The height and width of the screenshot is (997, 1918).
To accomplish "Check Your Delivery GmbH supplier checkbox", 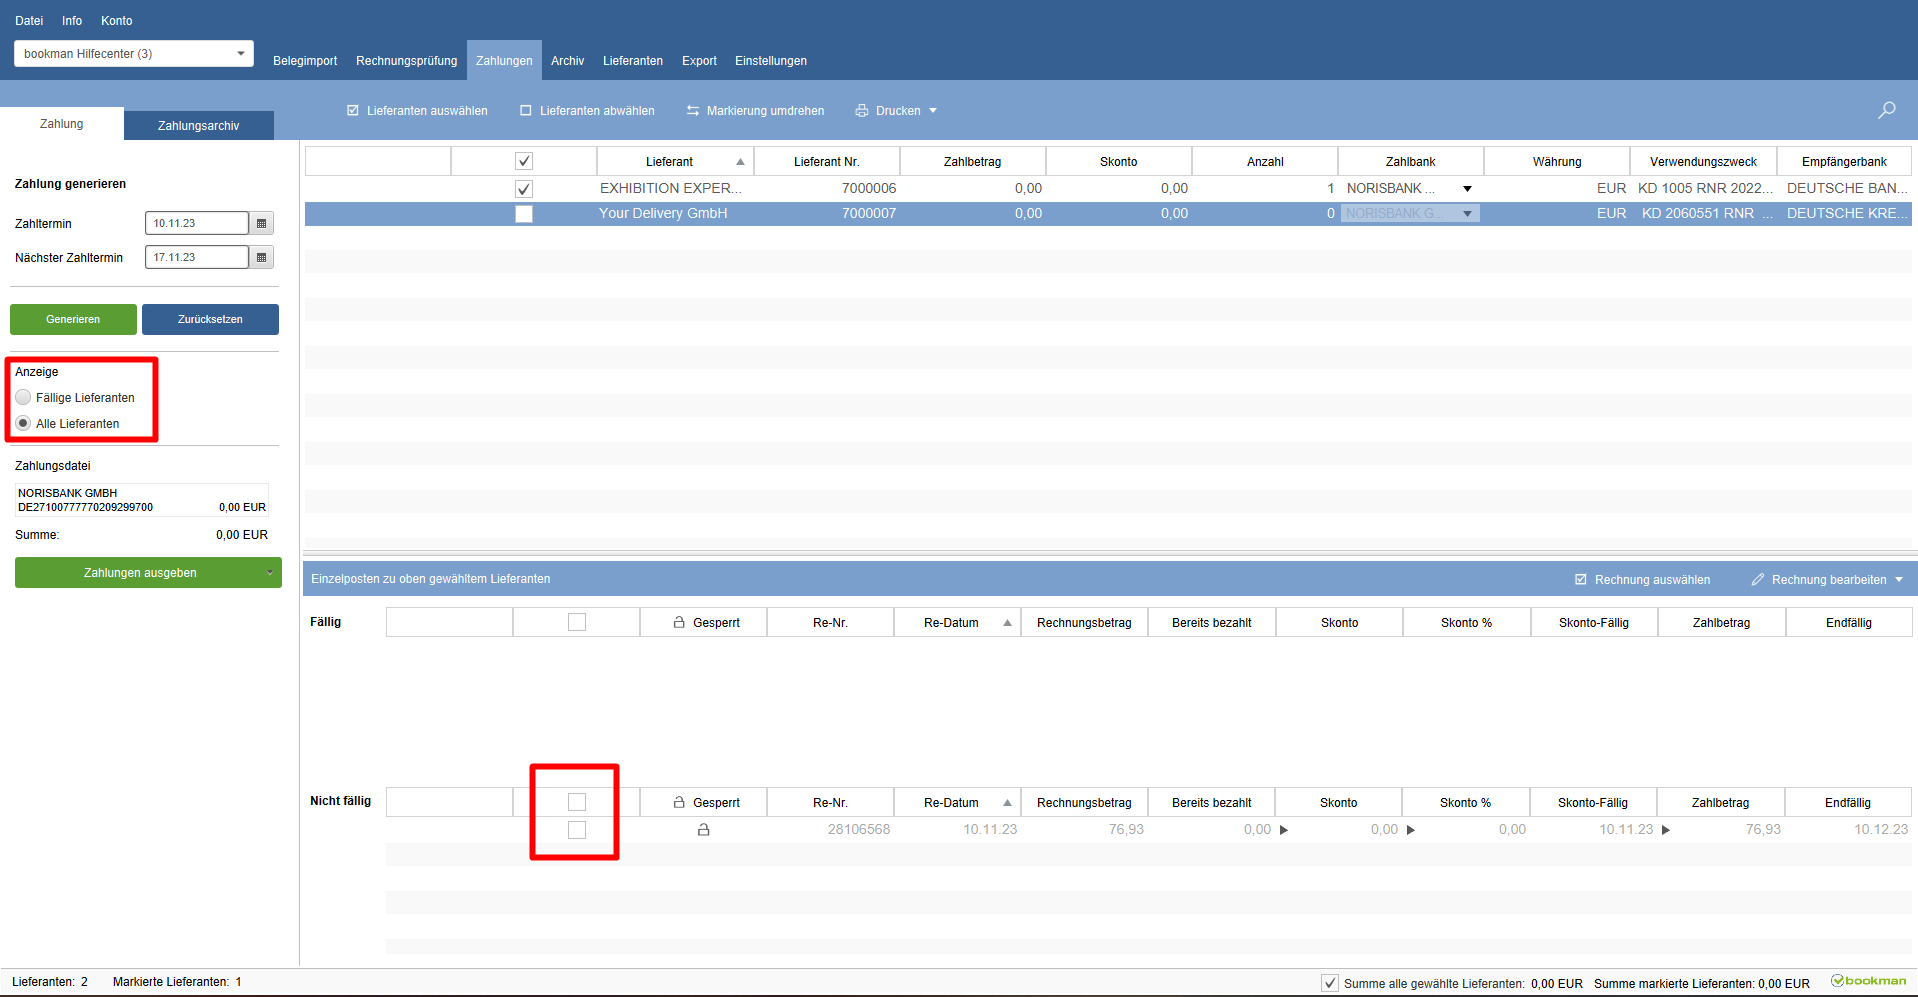I will (x=524, y=213).
